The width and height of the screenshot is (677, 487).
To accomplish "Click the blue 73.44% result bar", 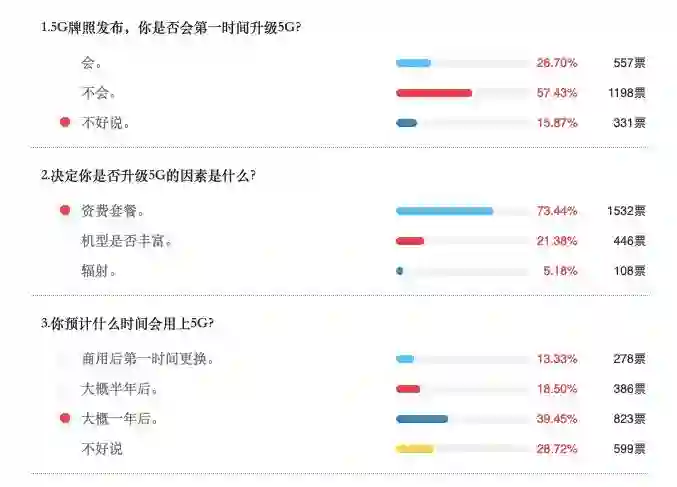I will point(445,211).
